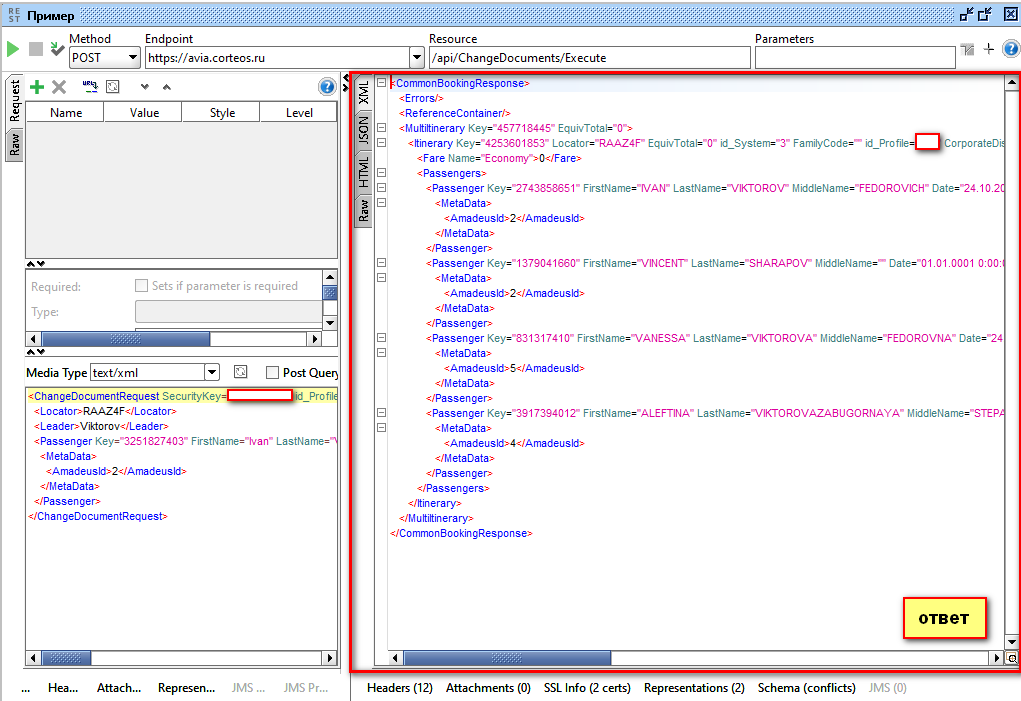The height and width of the screenshot is (701, 1021).
Task: Click the gray Cancel request stop button
Action: coord(36,49)
